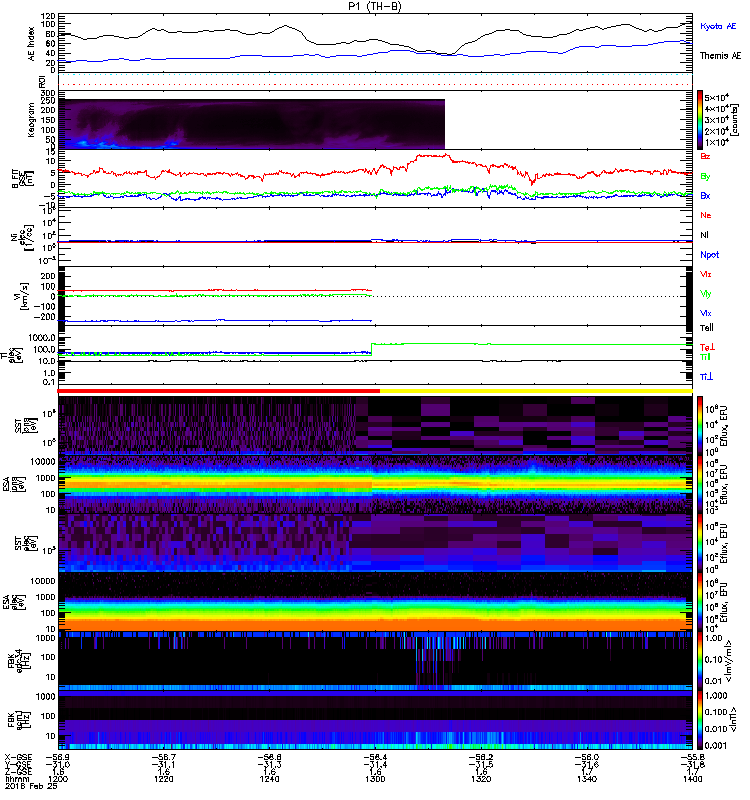This screenshot has width=750, height=800.
Task: Select the red "Te⊥" temperature legend label
Action: pyautogui.click(x=707, y=347)
